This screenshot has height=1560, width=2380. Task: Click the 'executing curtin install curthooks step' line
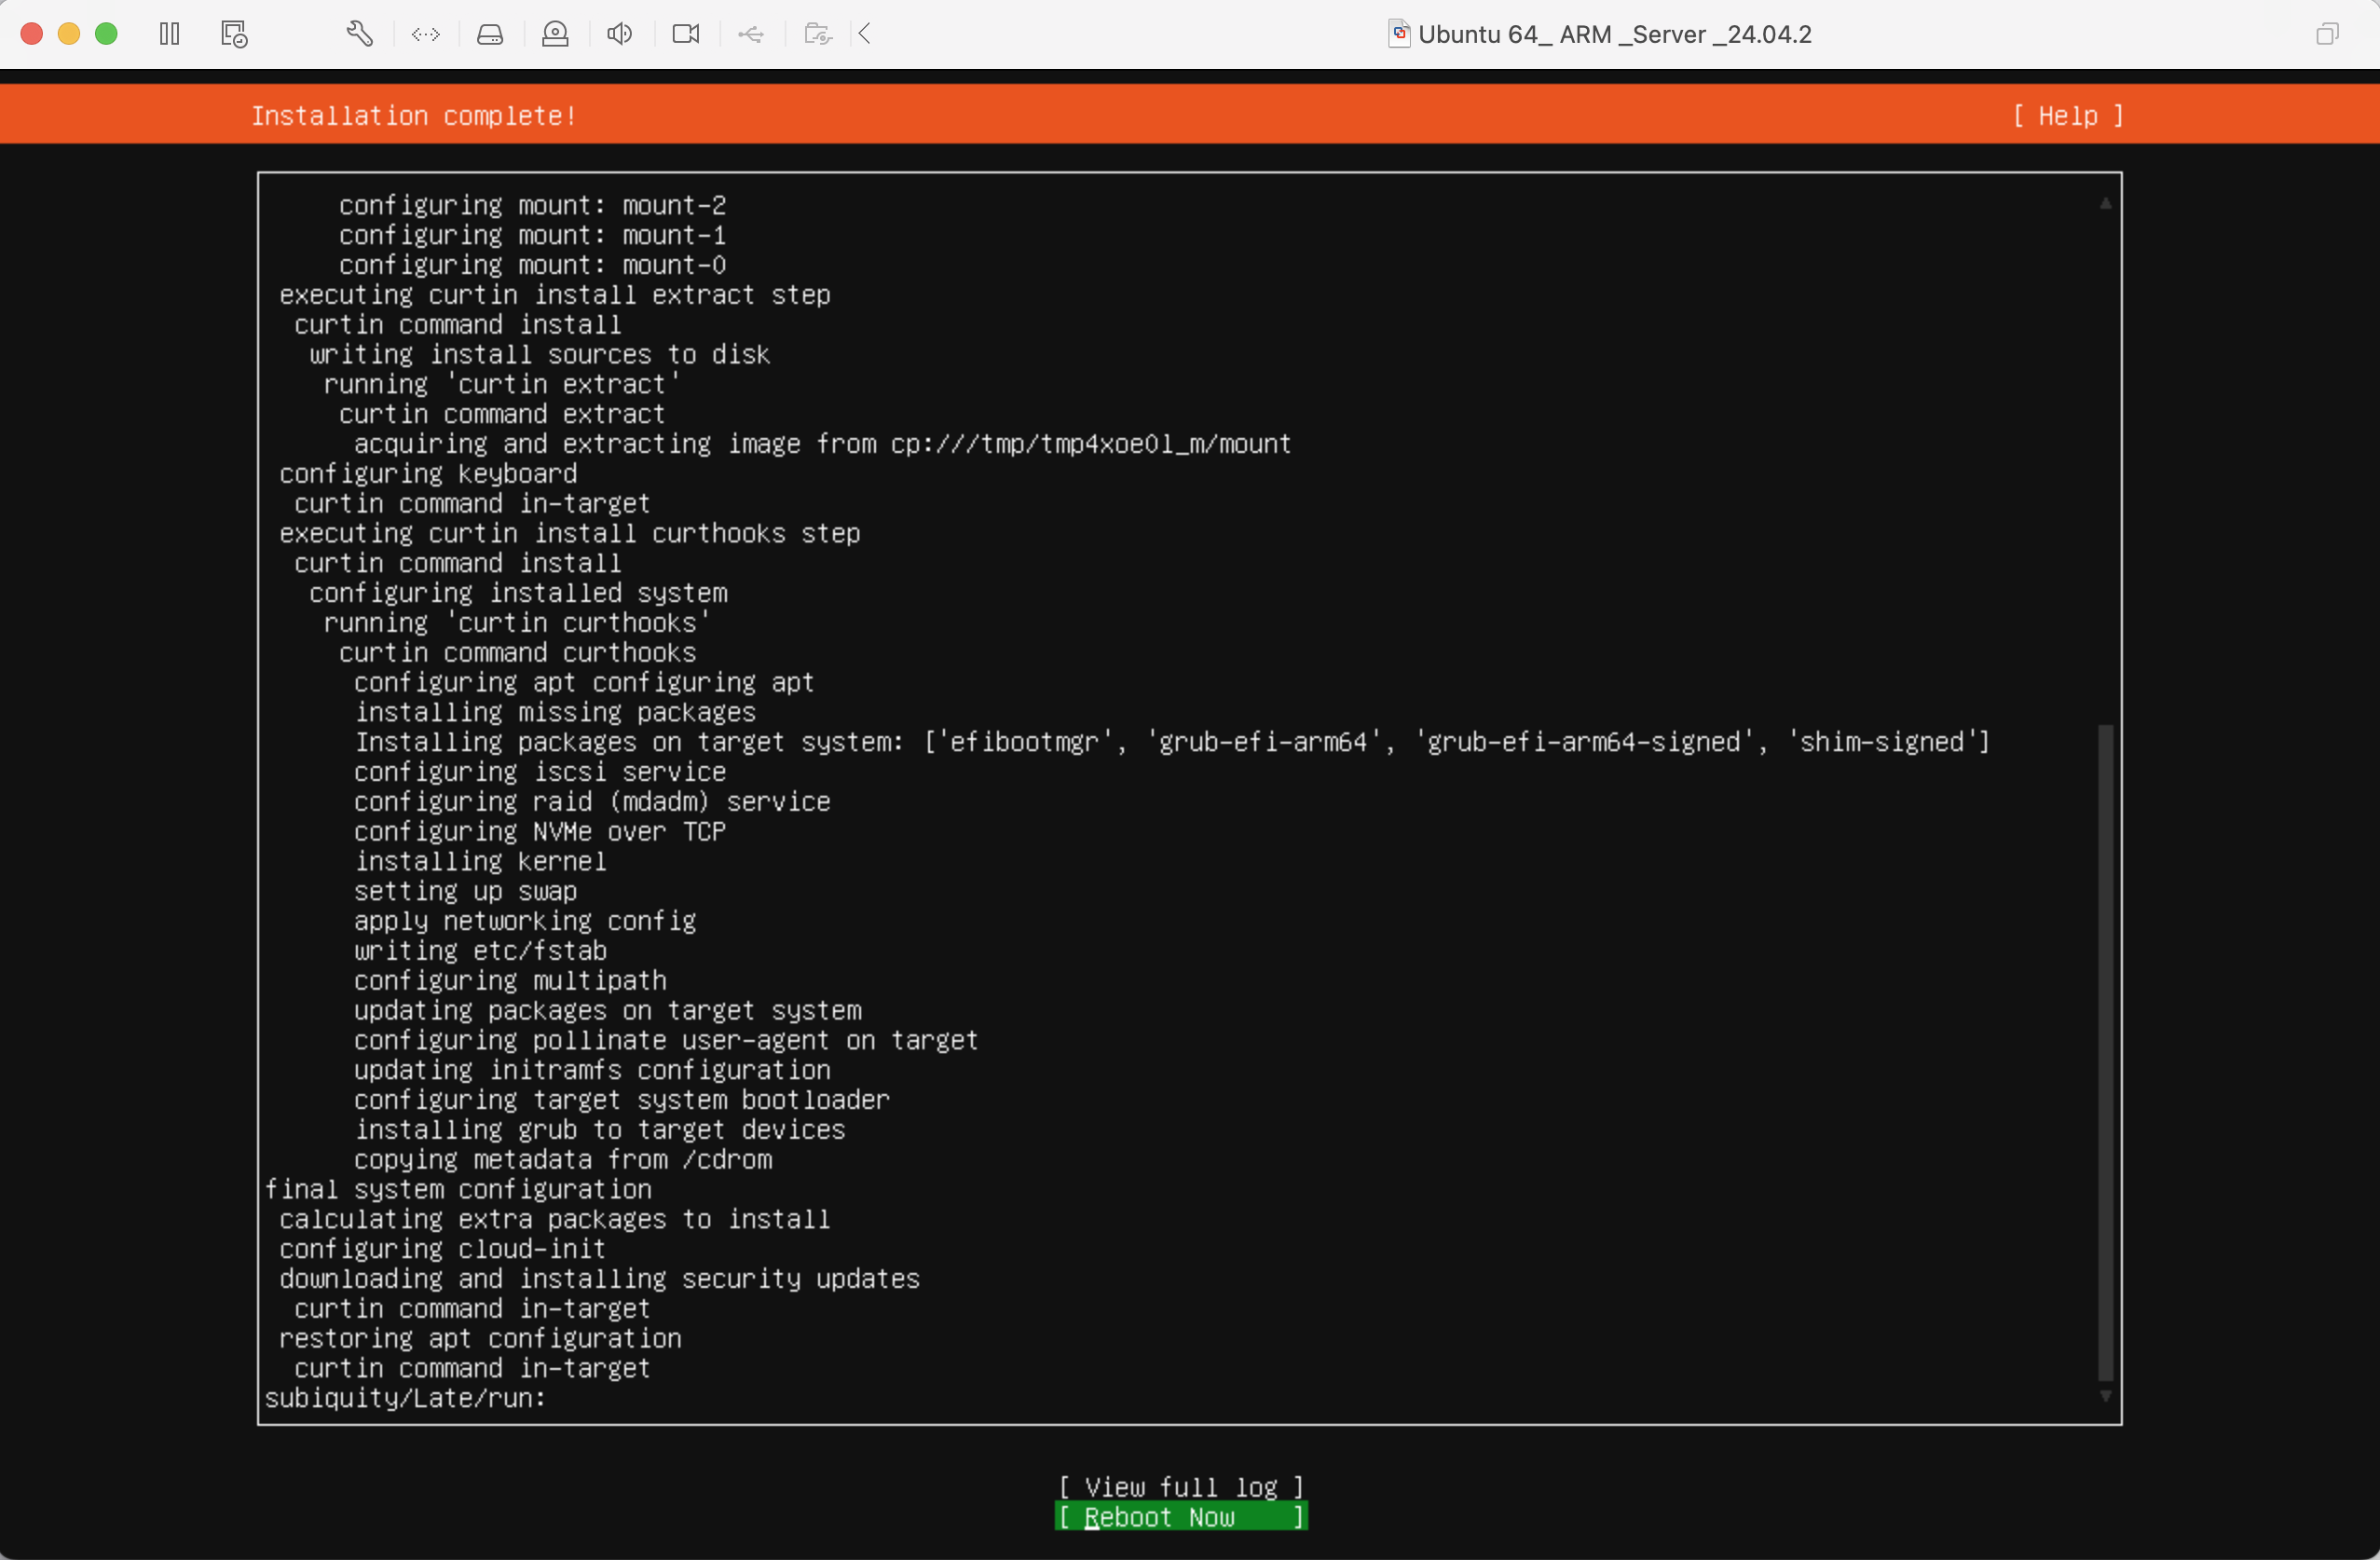(570, 533)
